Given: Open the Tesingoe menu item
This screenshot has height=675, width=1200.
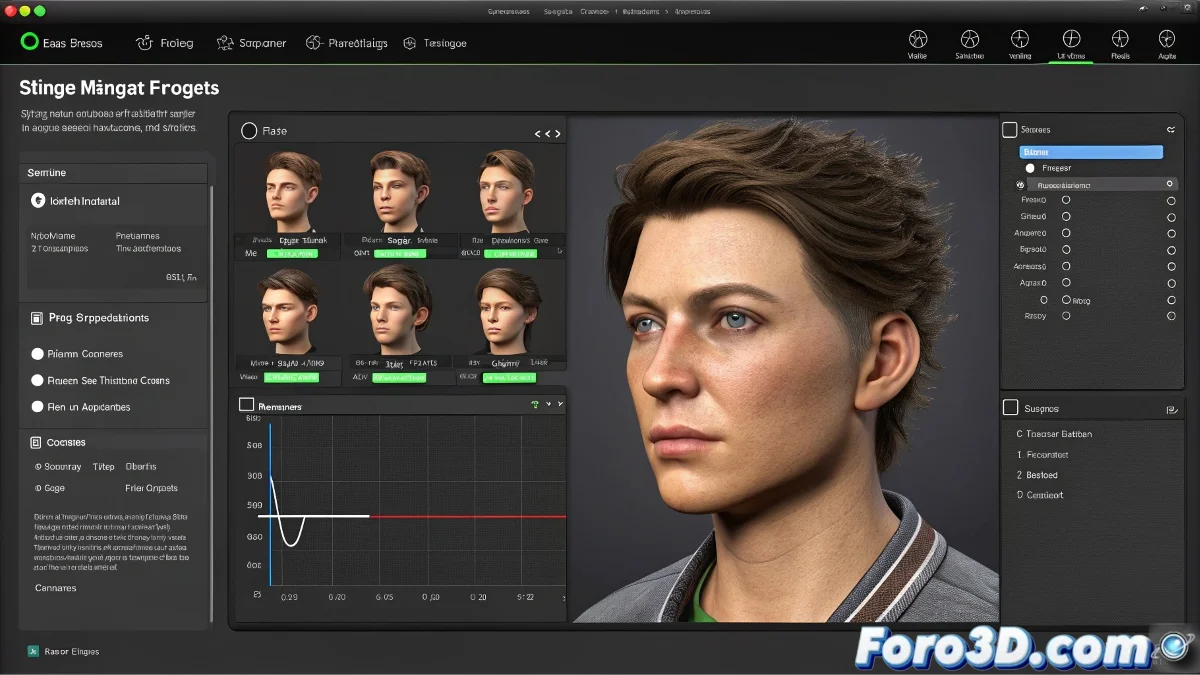Looking at the screenshot, I should 445,43.
